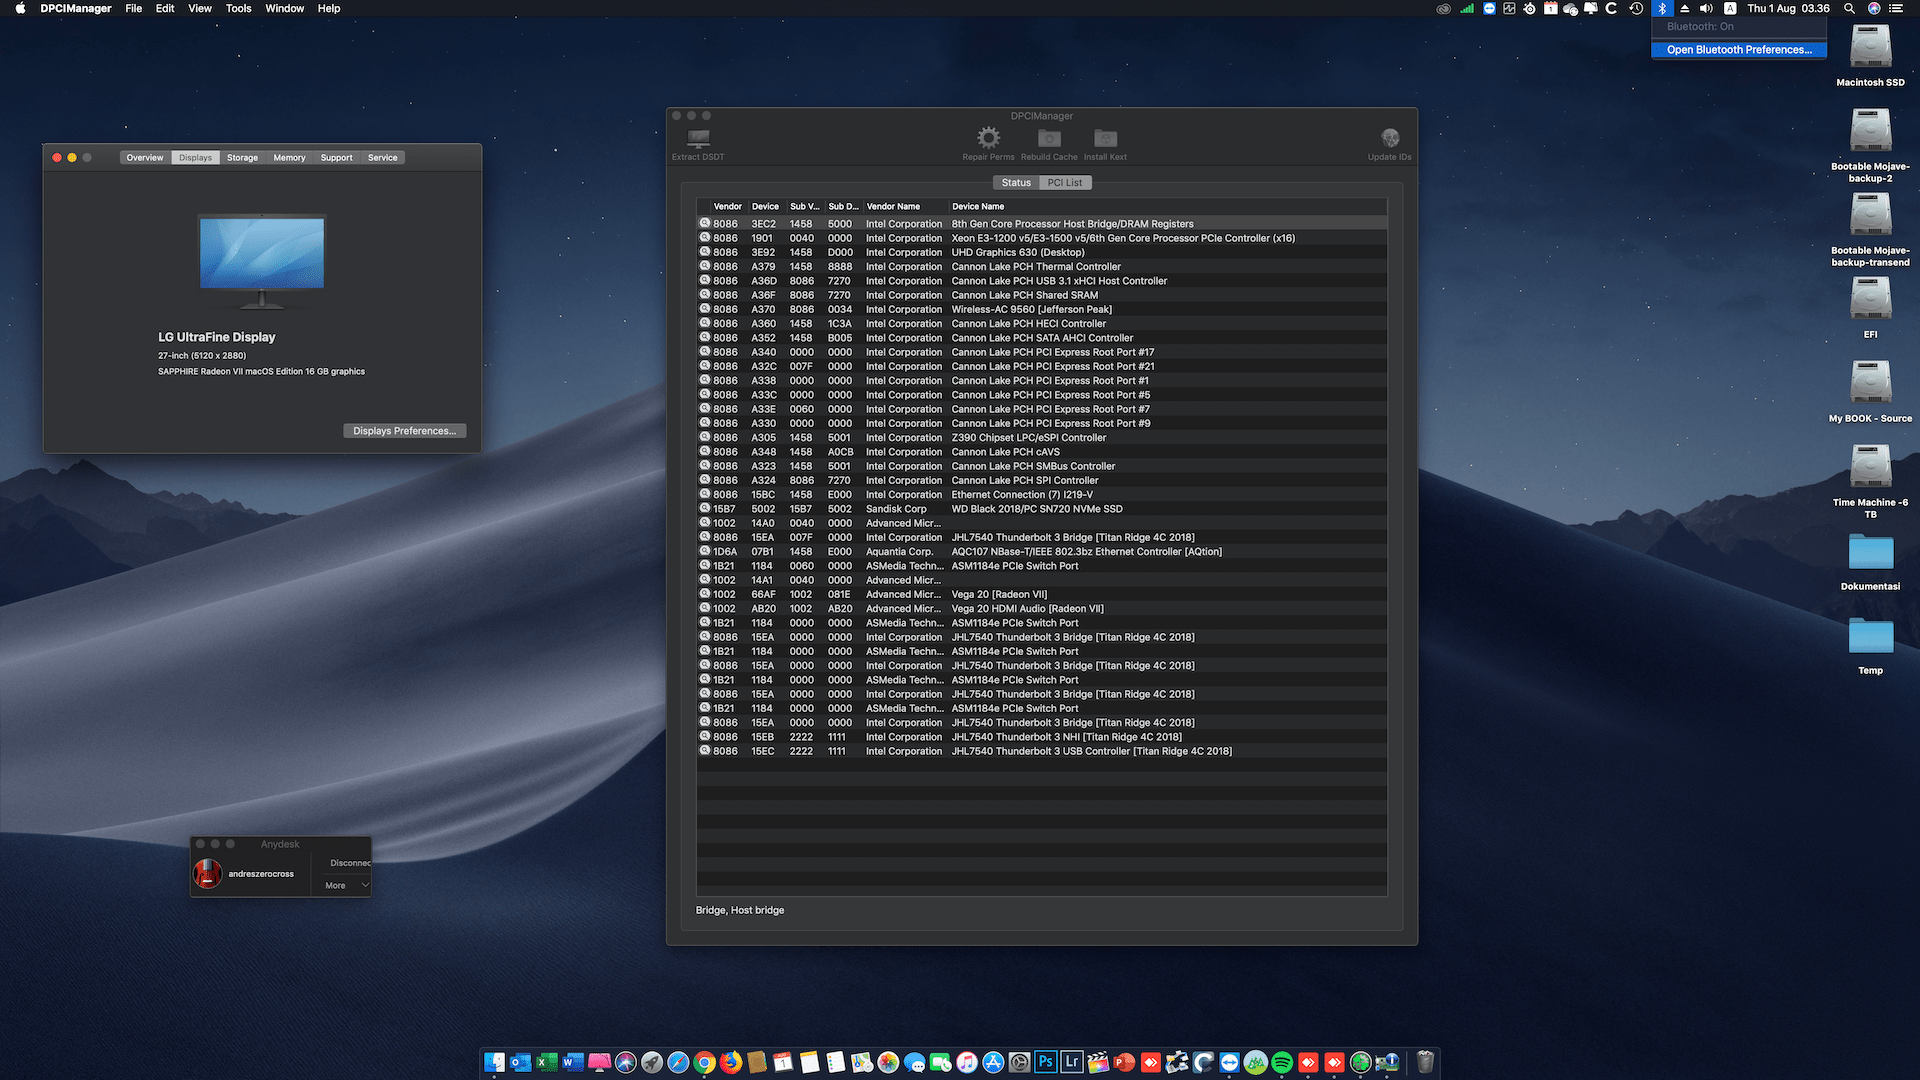This screenshot has height=1080, width=1920.
Task: Click the volume icon in menu bar
Action: click(x=1706, y=8)
